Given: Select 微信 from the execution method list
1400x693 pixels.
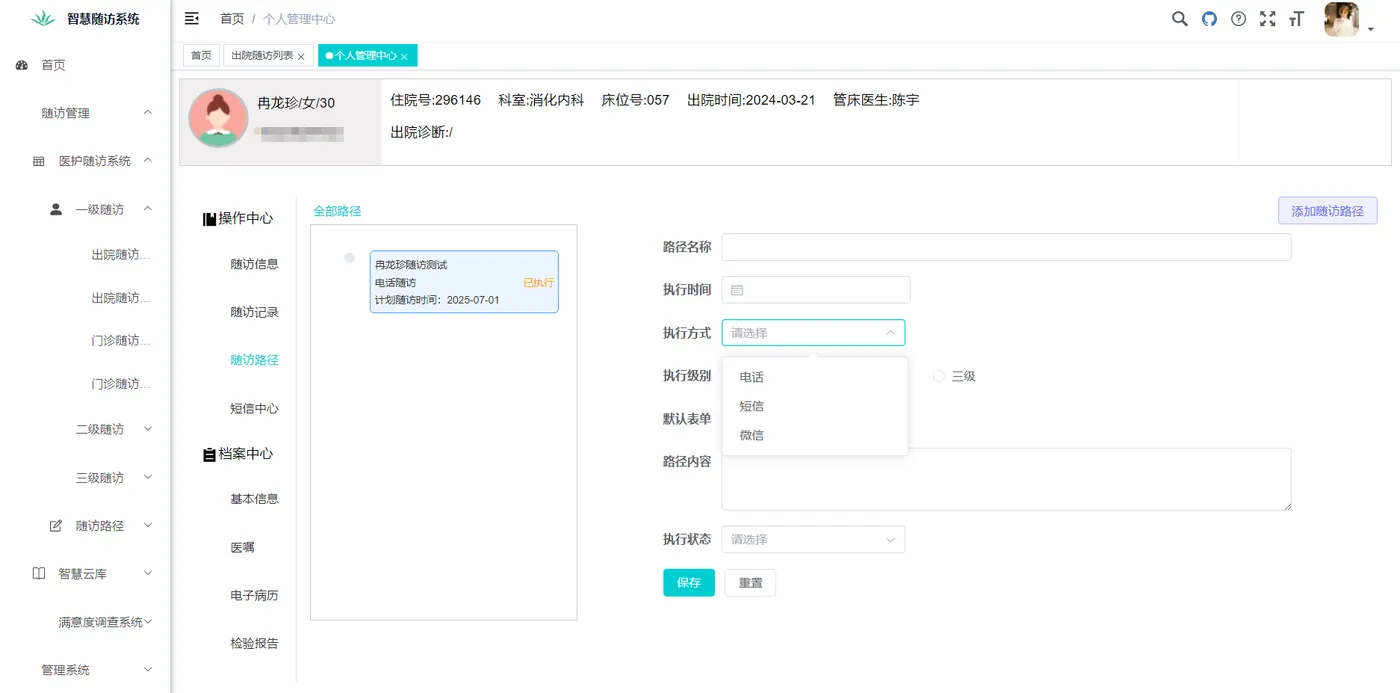Looking at the screenshot, I should click(751, 435).
